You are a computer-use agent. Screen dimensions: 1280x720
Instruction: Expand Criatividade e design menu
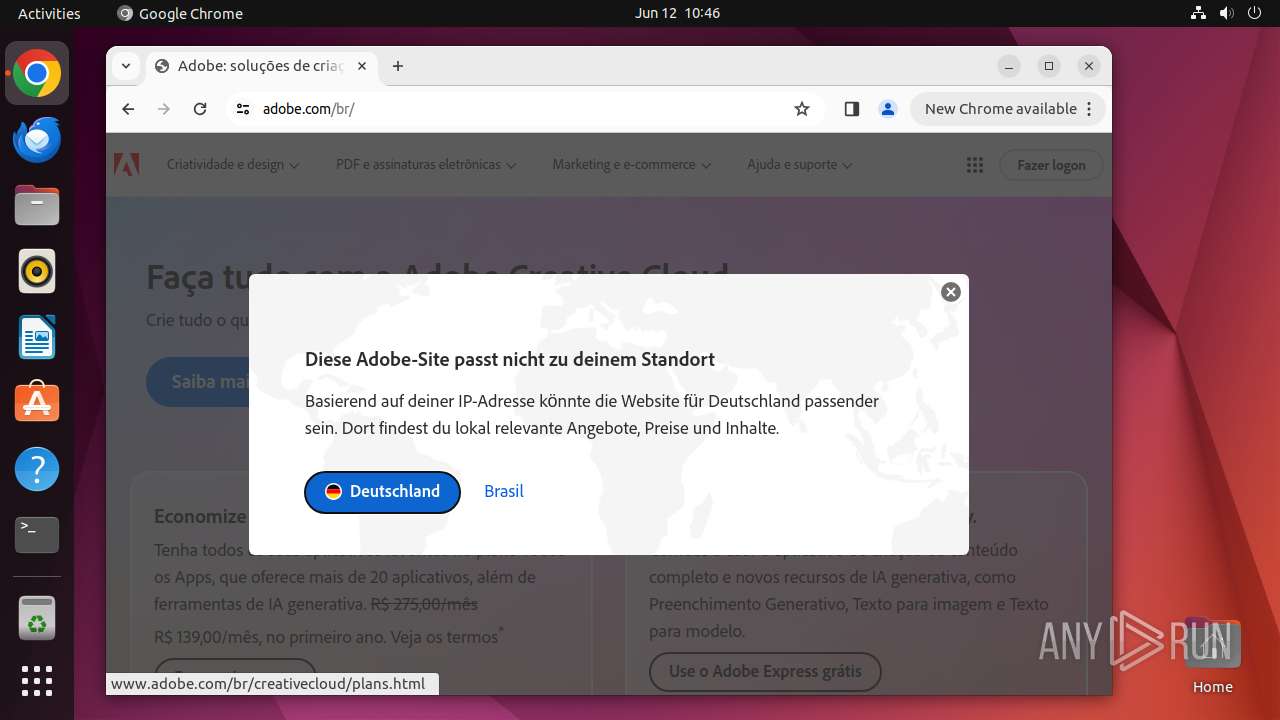pyautogui.click(x=233, y=165)
